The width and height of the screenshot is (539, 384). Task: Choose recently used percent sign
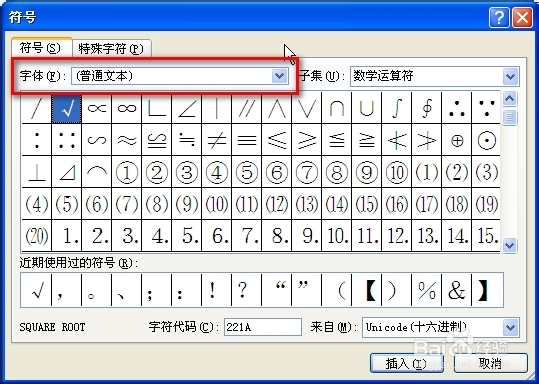click(x=426, y=290)
